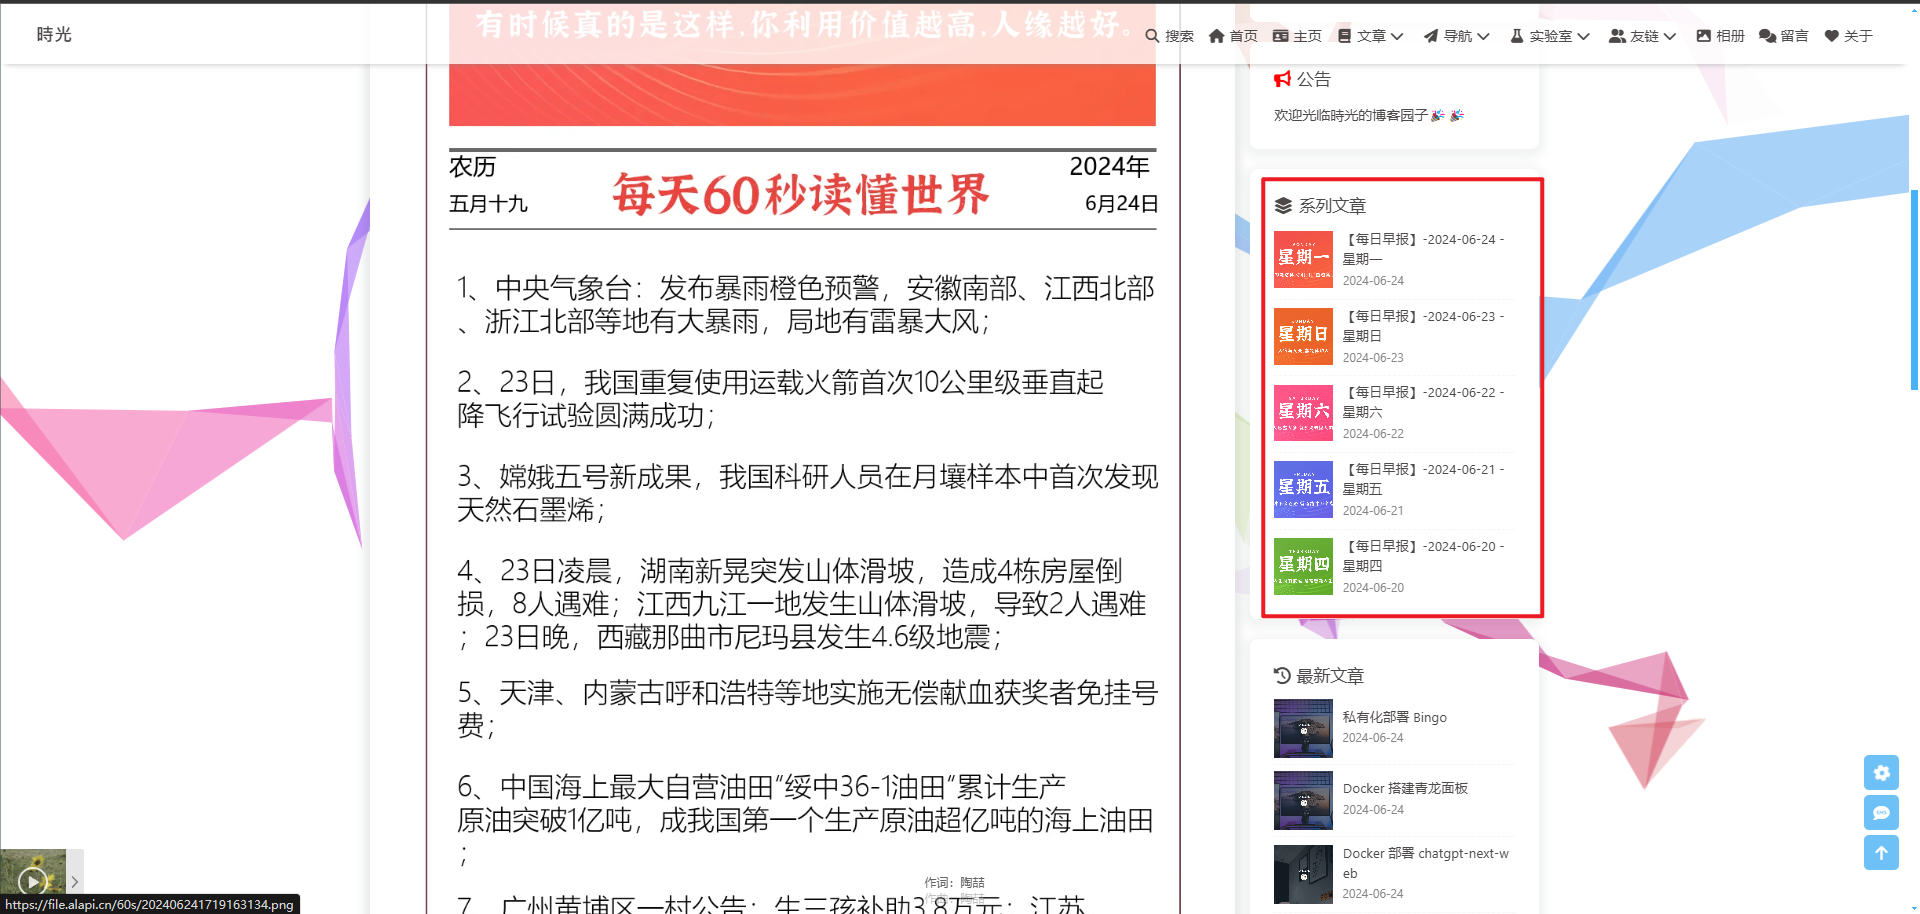Screen dimensions: 1920x914
Task: Click the back-to-top arrow button
Action: [1881, 852]
